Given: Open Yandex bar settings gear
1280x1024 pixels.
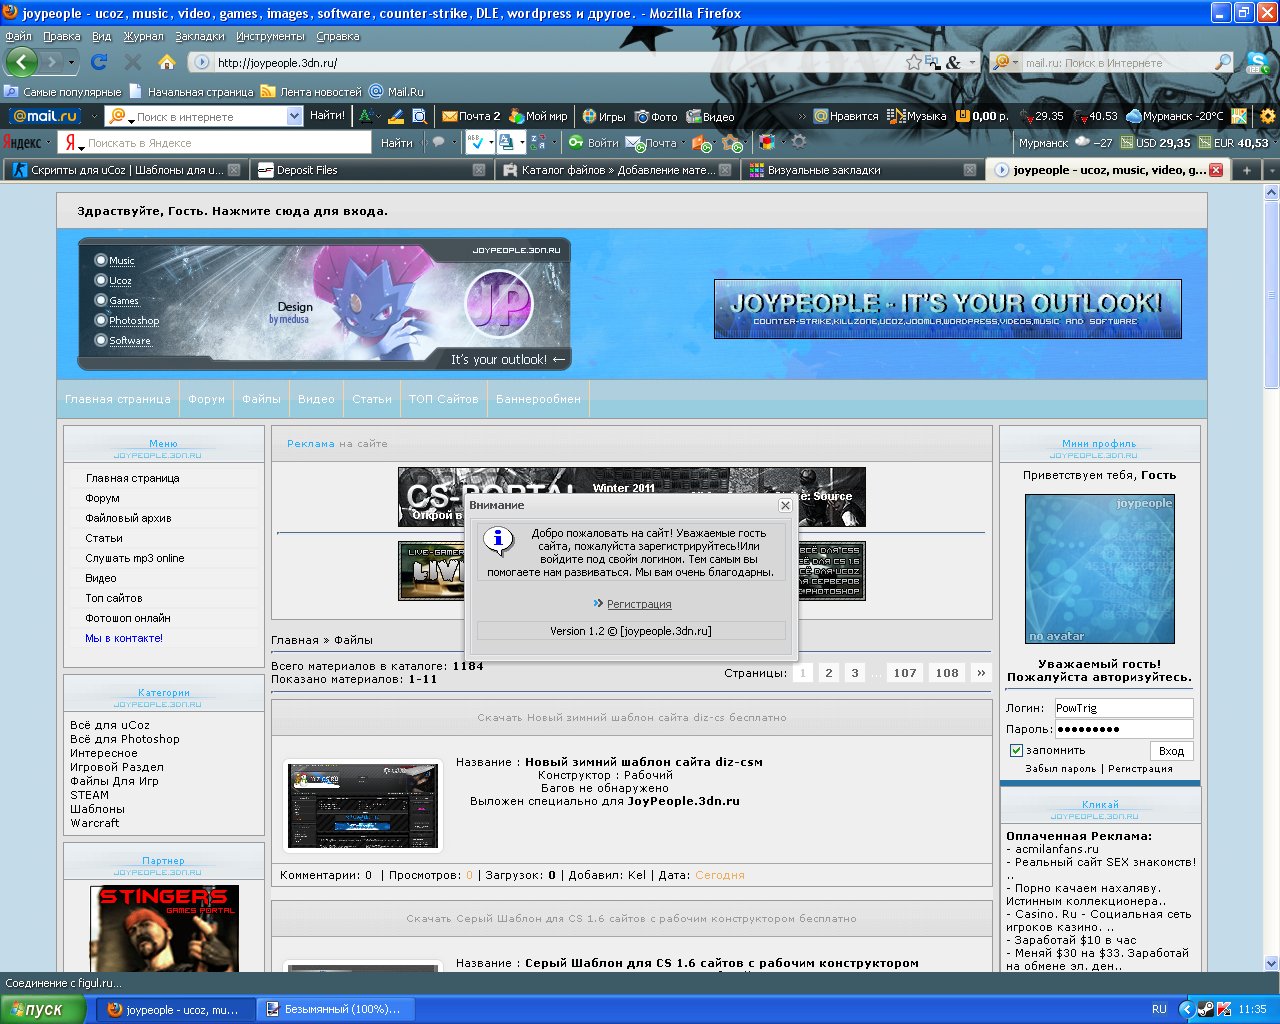Looking at the screenshot, I should pyautogui.click(x=799, y=143).
